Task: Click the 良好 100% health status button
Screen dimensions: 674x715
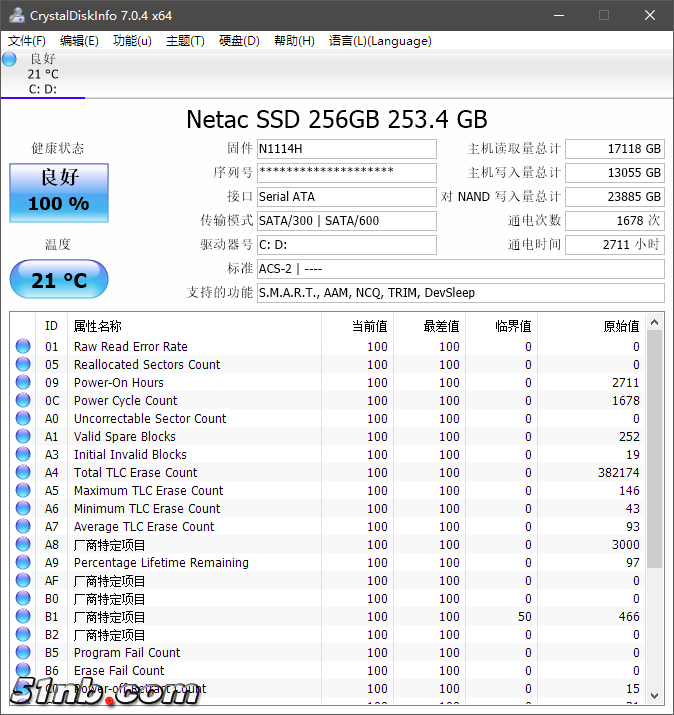Action: 58,192
